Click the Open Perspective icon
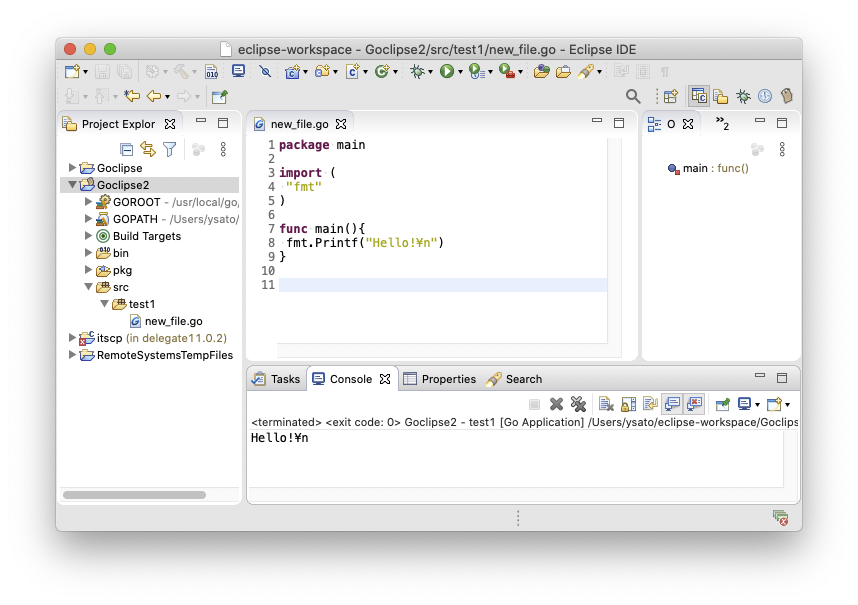Viewport: 858px width, 605px height. (x=670, y=96)
